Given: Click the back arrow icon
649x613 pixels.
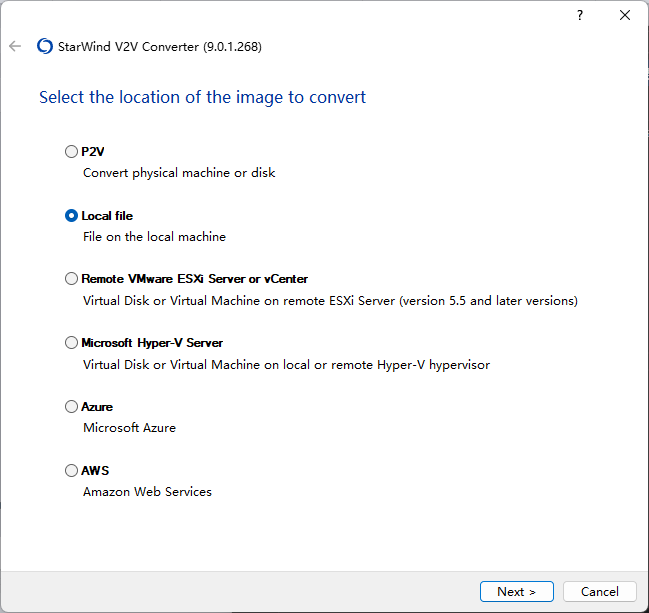Looking at the screenshot, I should [15, 46].
